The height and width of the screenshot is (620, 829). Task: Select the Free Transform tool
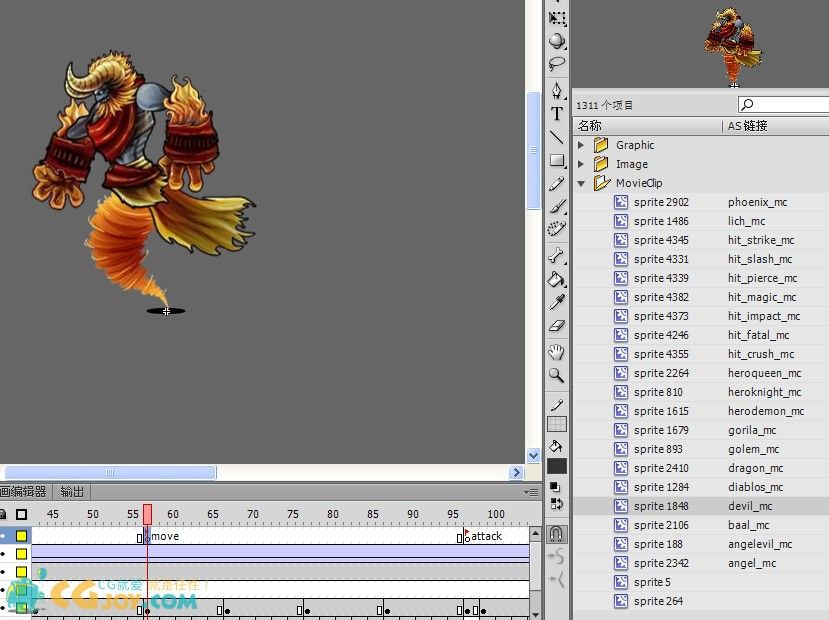coord(557,18)
